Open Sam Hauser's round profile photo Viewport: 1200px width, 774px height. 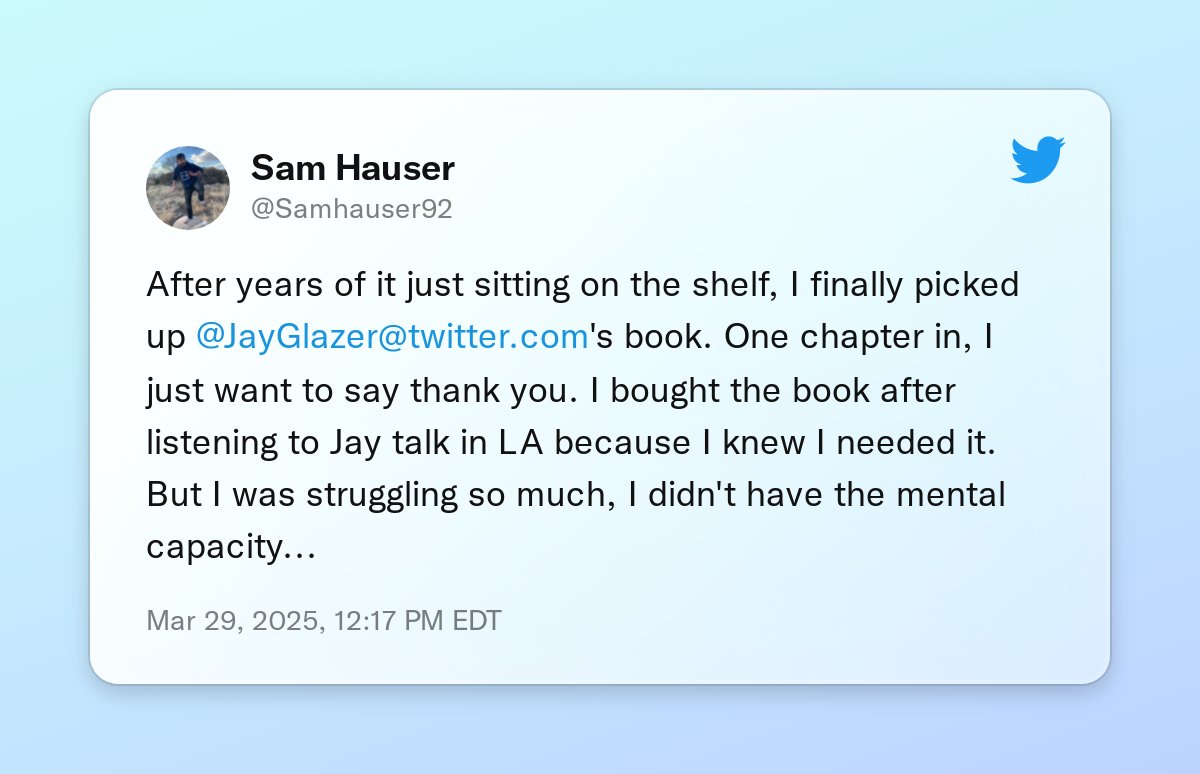(188, 188)
